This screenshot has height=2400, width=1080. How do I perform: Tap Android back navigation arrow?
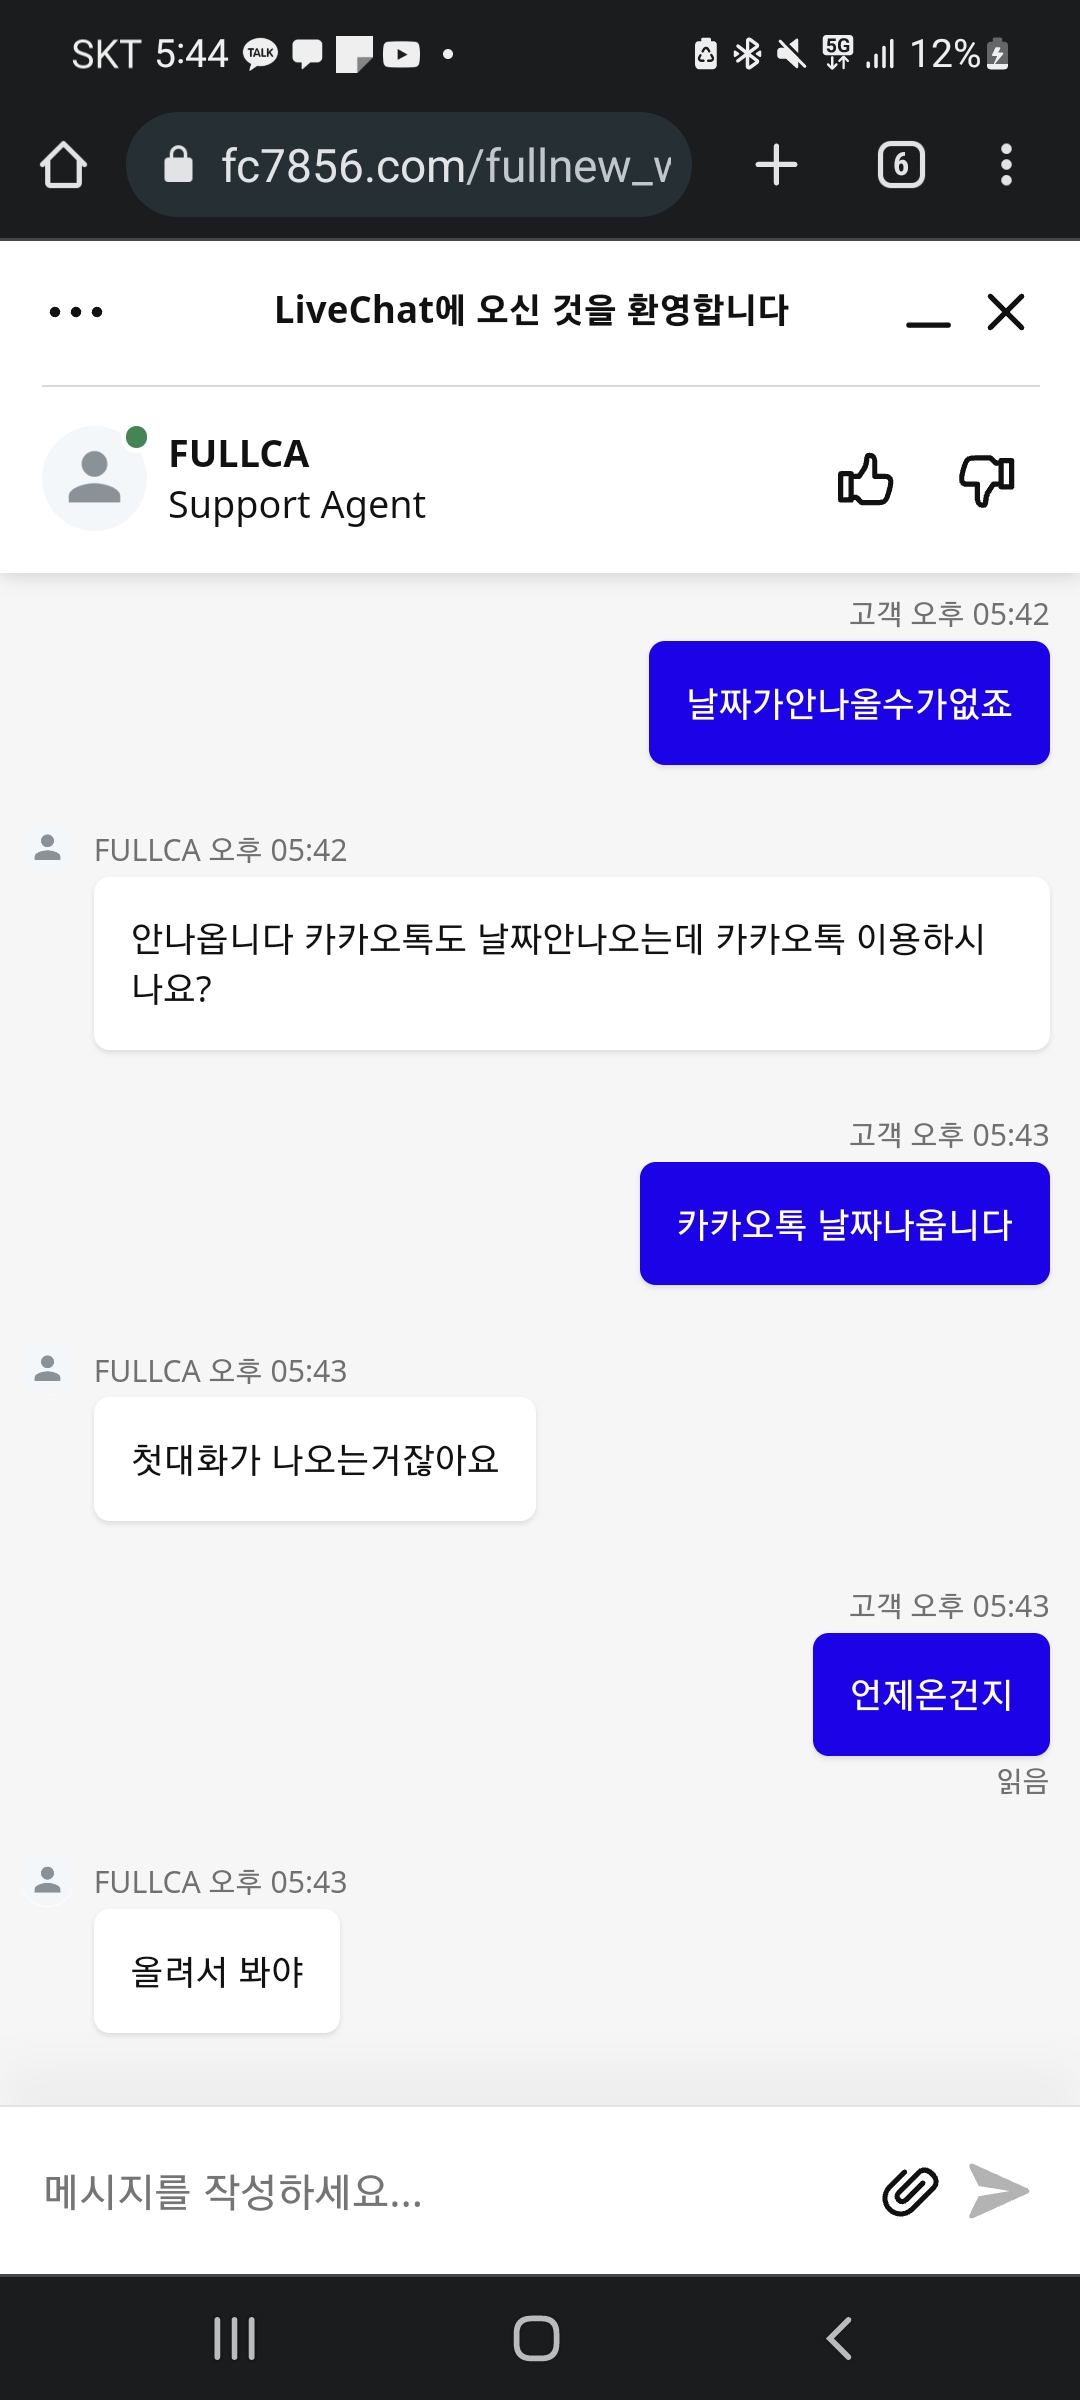(839, 2339)
